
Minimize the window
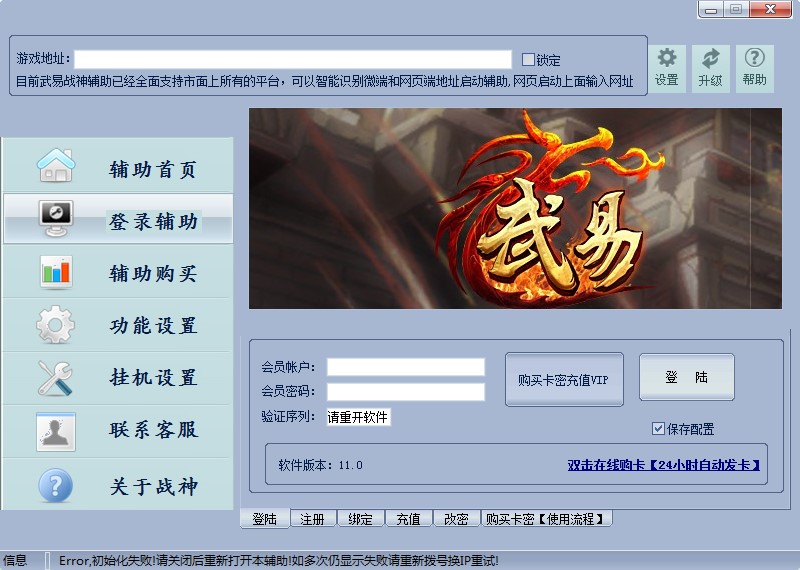pos(711,9)
